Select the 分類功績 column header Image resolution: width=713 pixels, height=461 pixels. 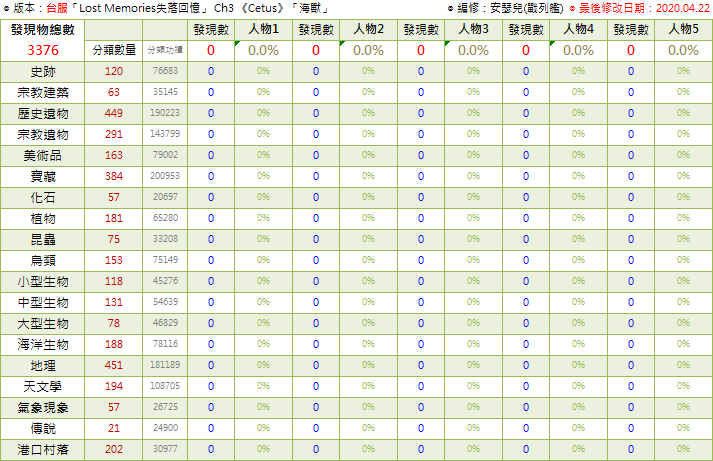point(165,50)
